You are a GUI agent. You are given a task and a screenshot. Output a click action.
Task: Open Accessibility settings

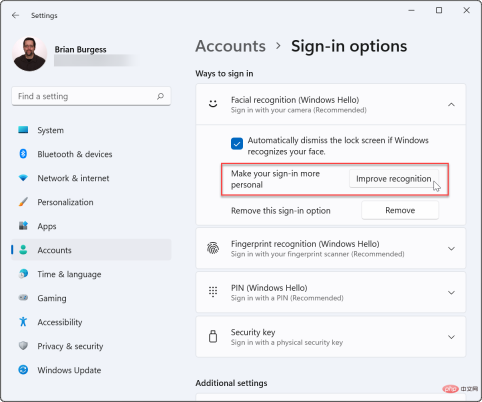click(x=91, y=322)
